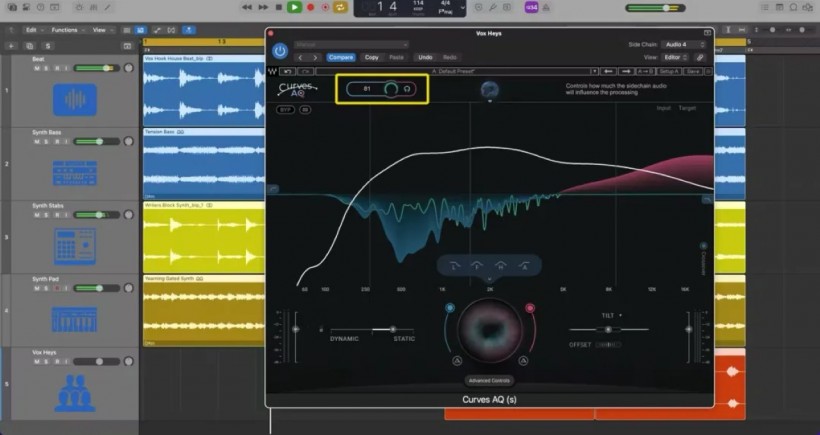Image resolution: width=820 pixels, height=435 pixels.
Task: Open the Inspector icon in the control bar
Action: tap(26, 7)
